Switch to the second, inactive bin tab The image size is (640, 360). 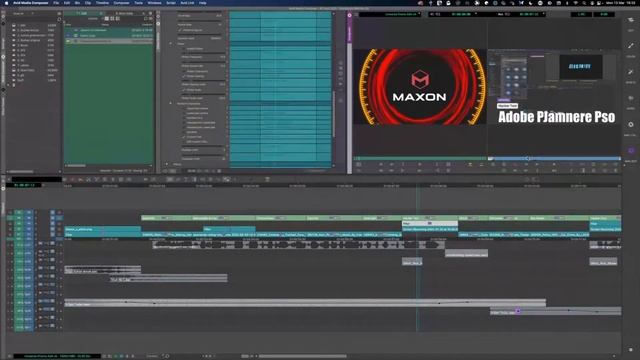[124, 13]
